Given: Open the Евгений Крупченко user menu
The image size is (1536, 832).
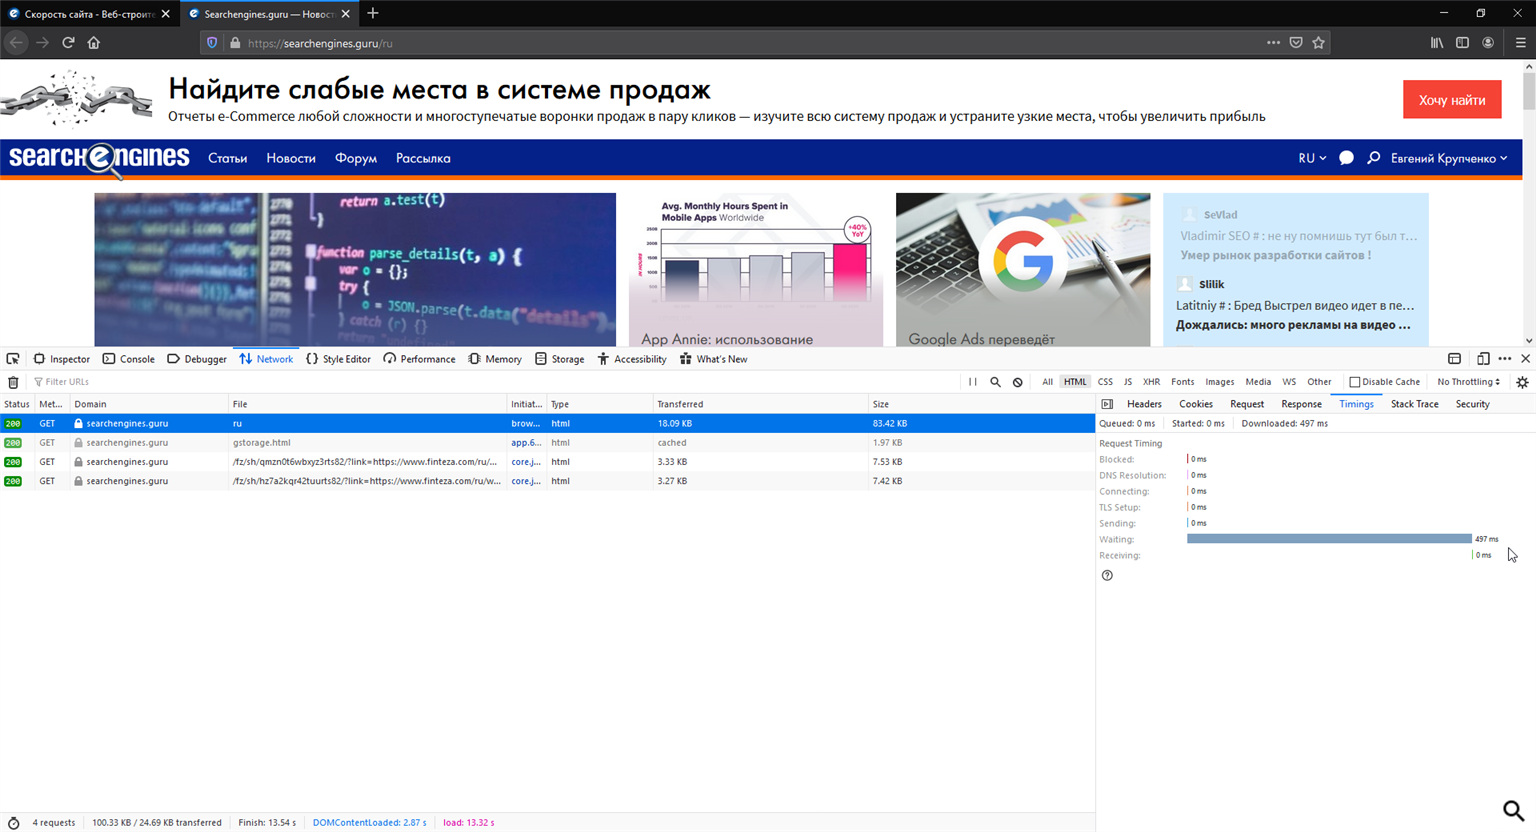Looking at the screenshot, I should 1448,158.
